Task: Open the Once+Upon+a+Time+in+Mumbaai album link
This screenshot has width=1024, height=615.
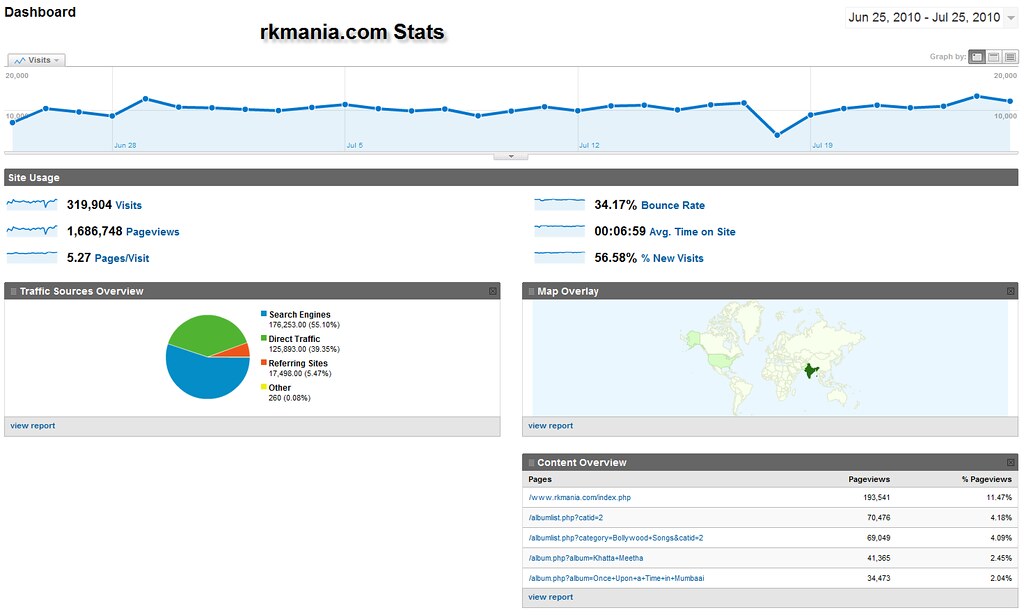Action: point(616,578)
